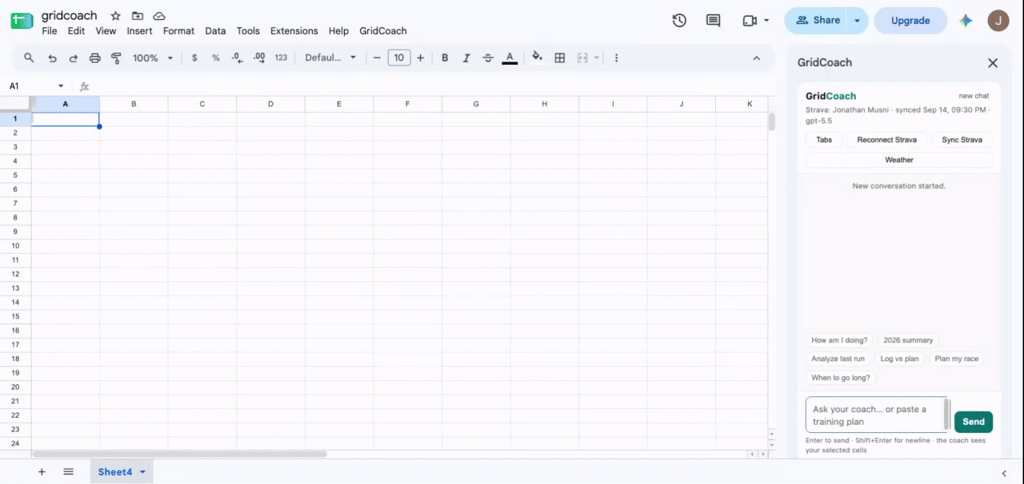Add a new sheet with plus icon
Screen dimensions: 1024x484
click(x=42, y=472)
